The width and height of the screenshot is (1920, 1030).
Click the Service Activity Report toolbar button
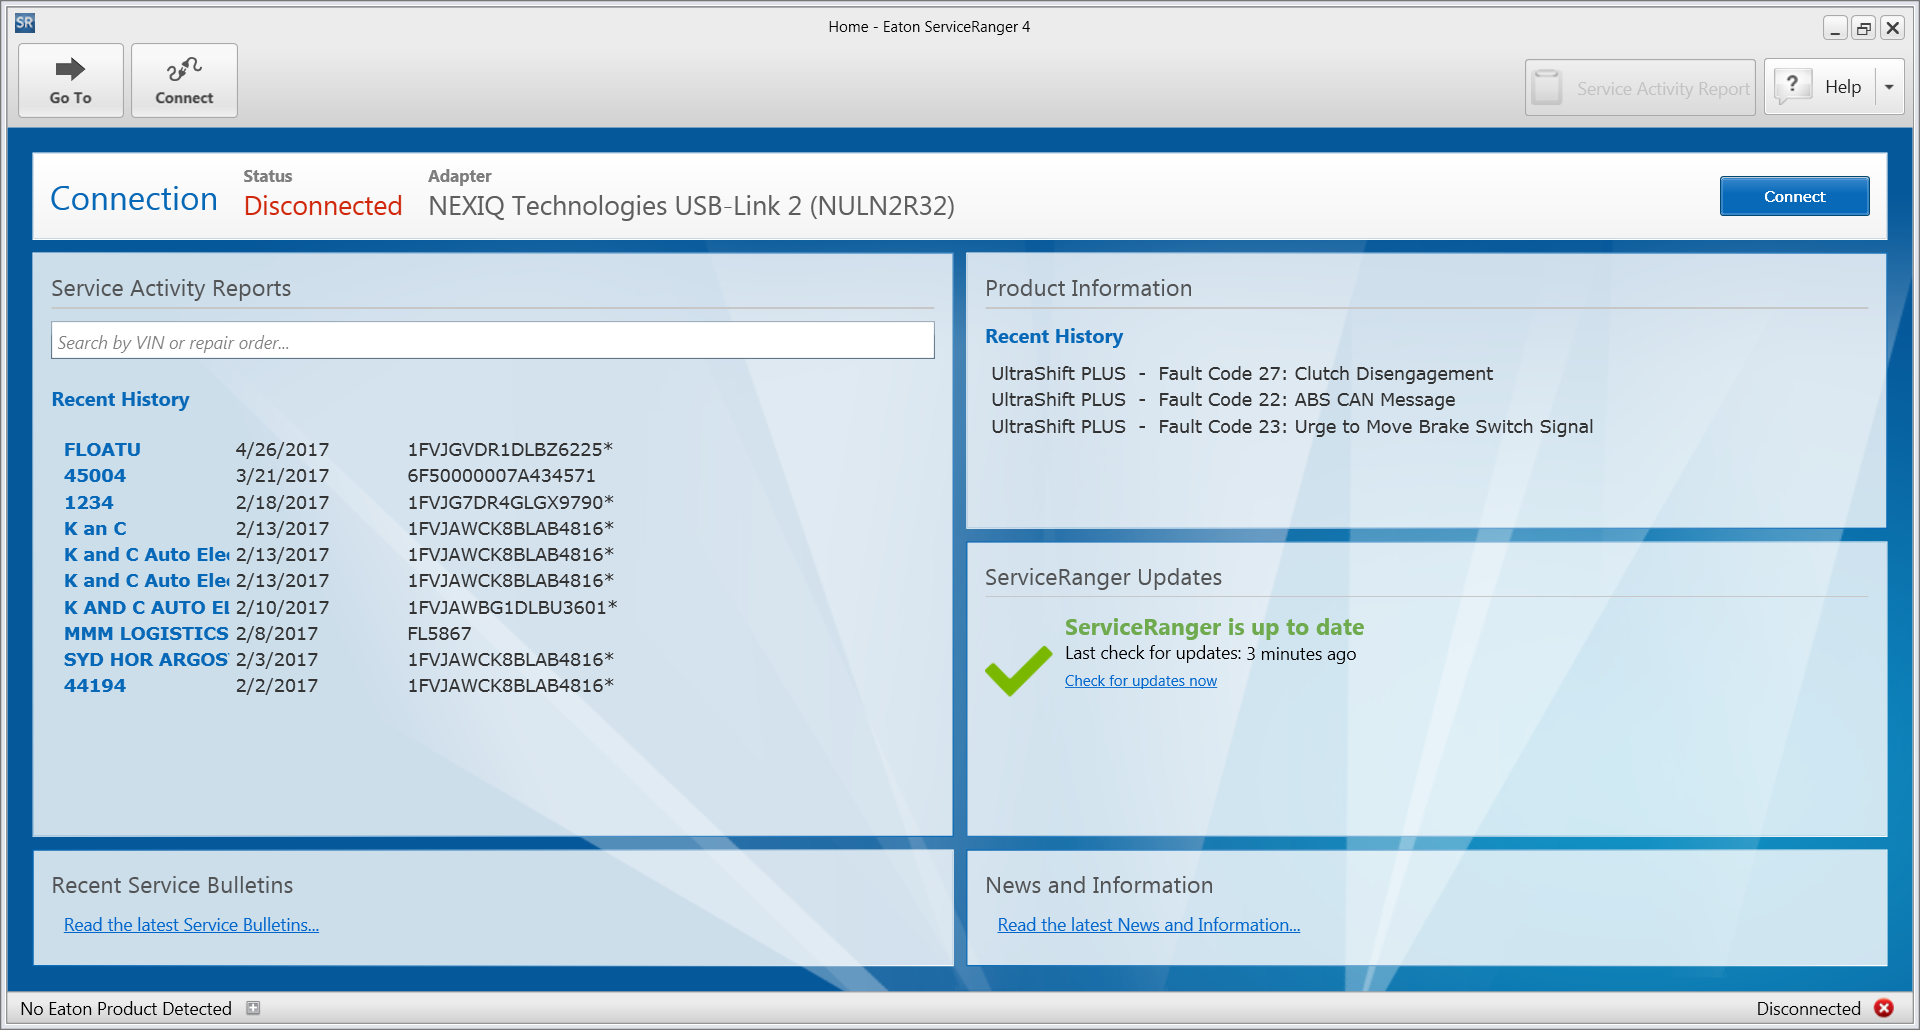1640,88
